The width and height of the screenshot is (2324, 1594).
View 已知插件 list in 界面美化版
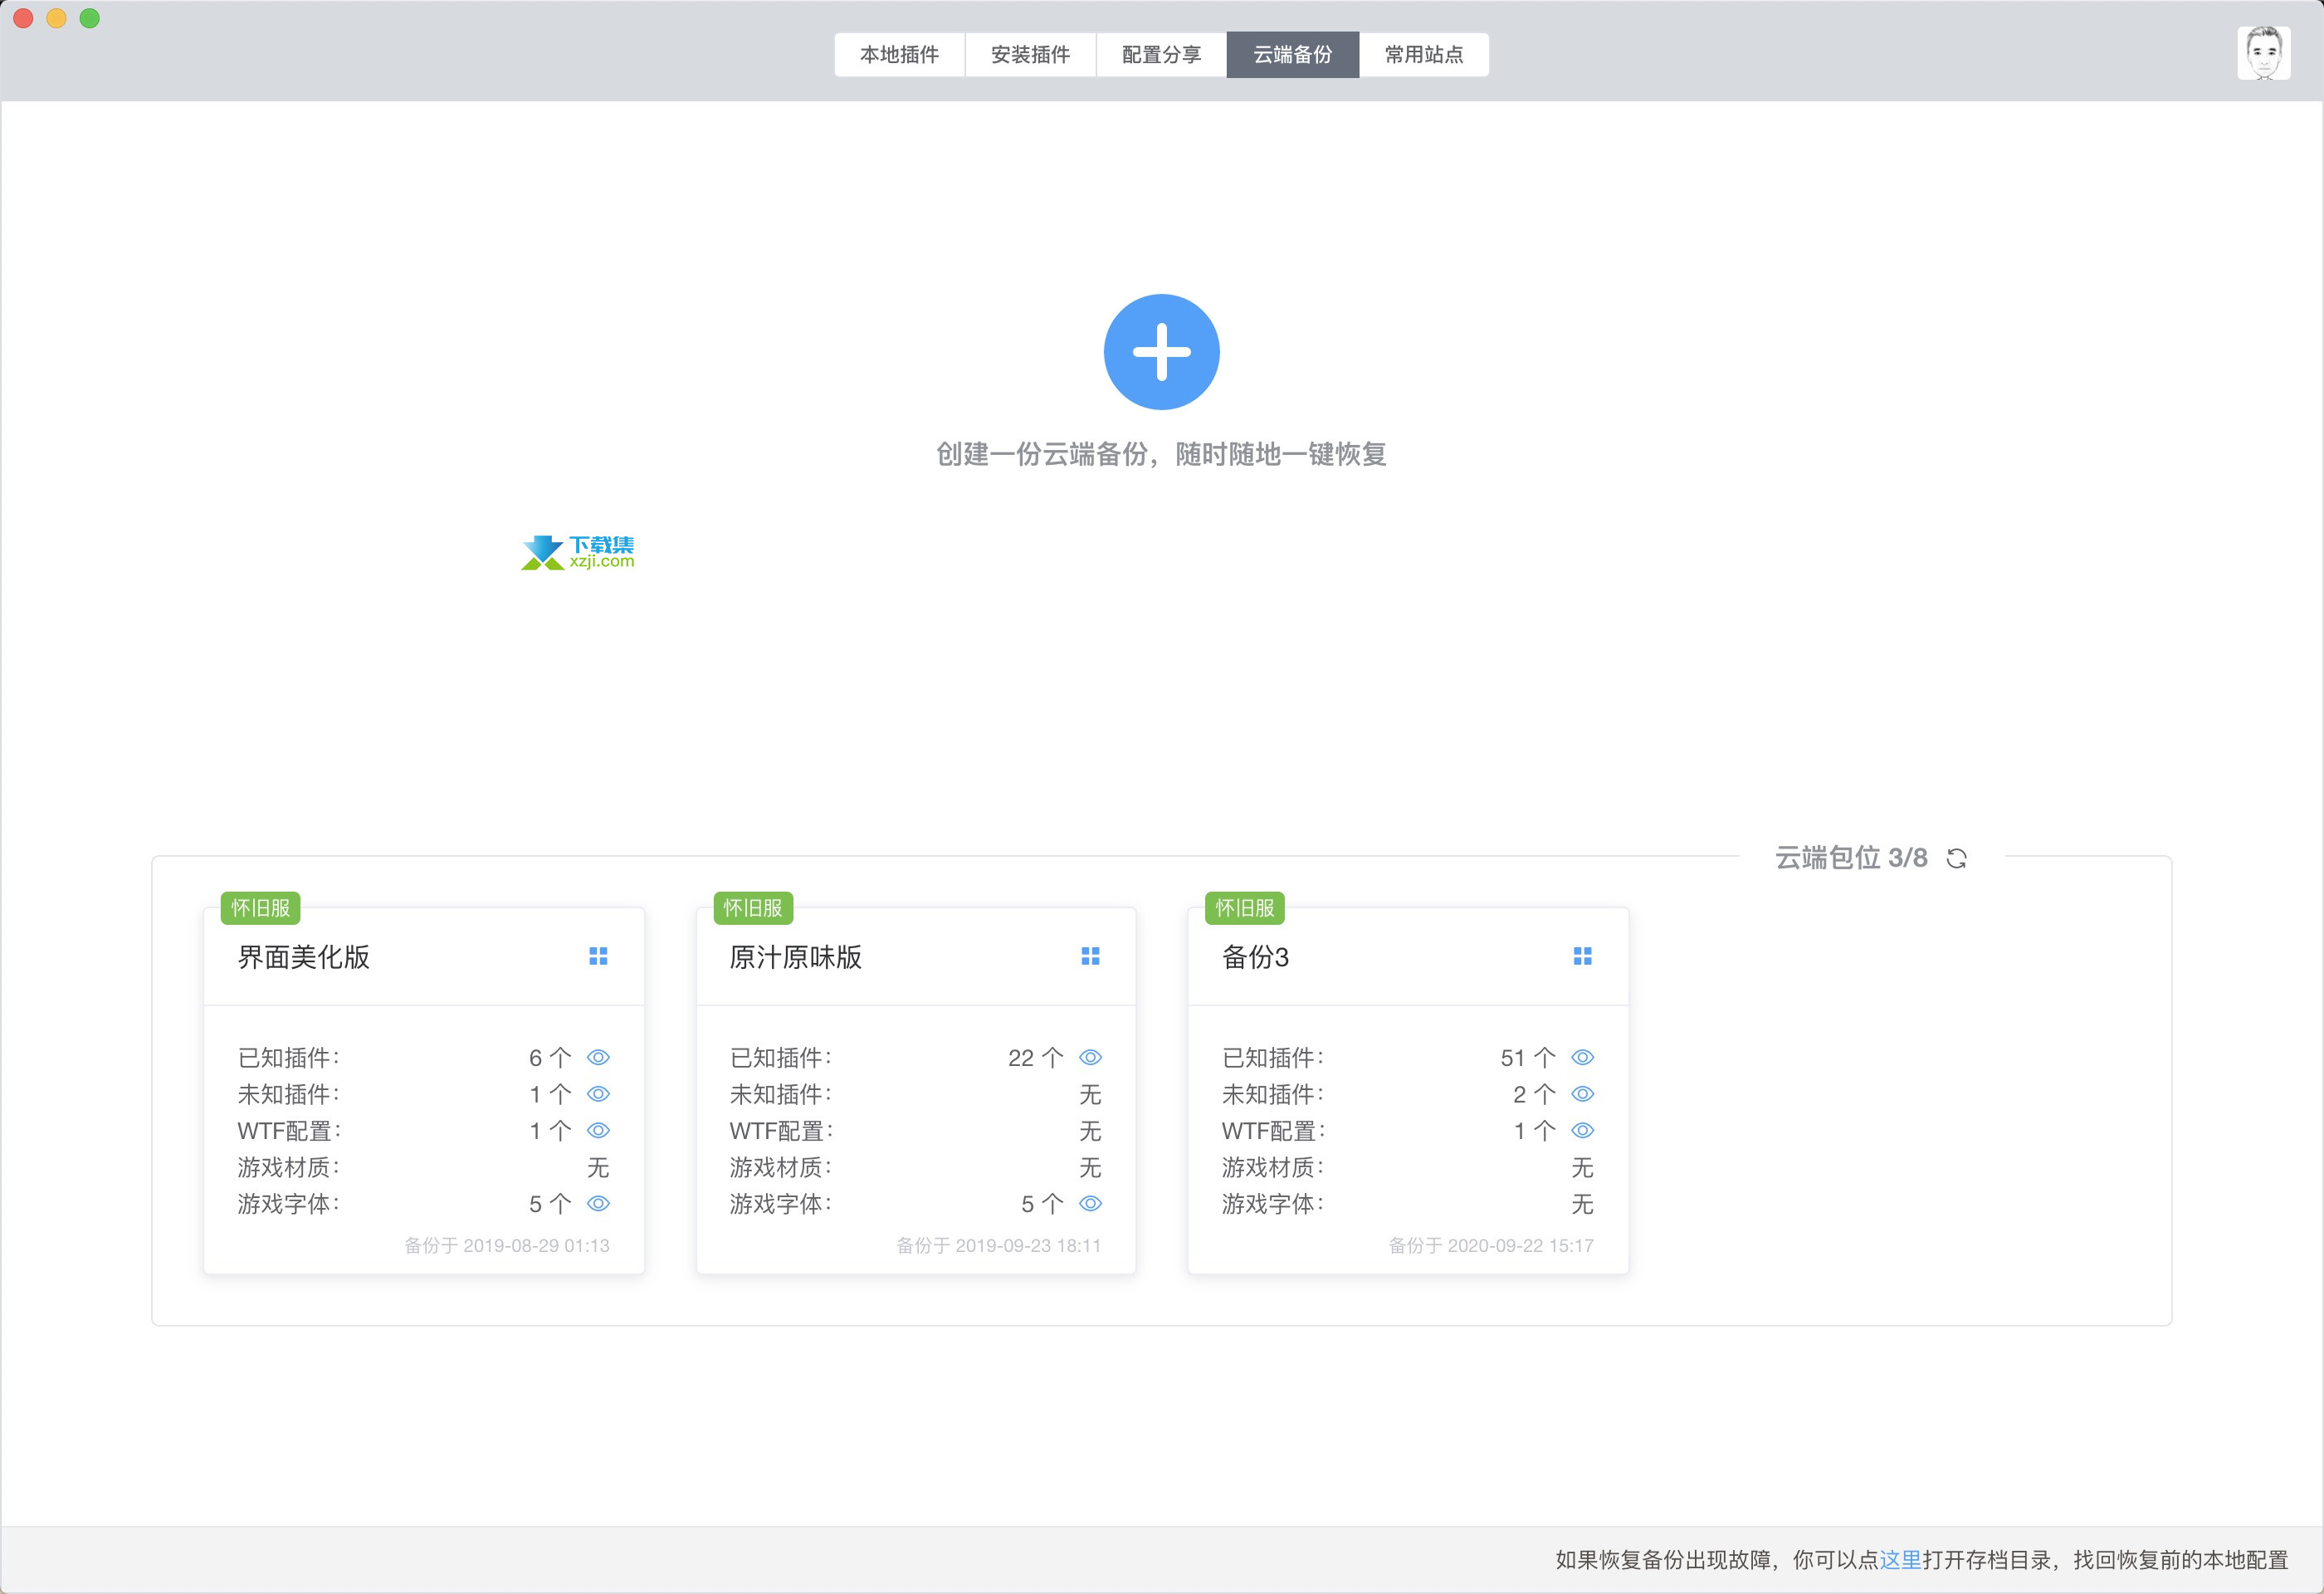coord(598,1057)
